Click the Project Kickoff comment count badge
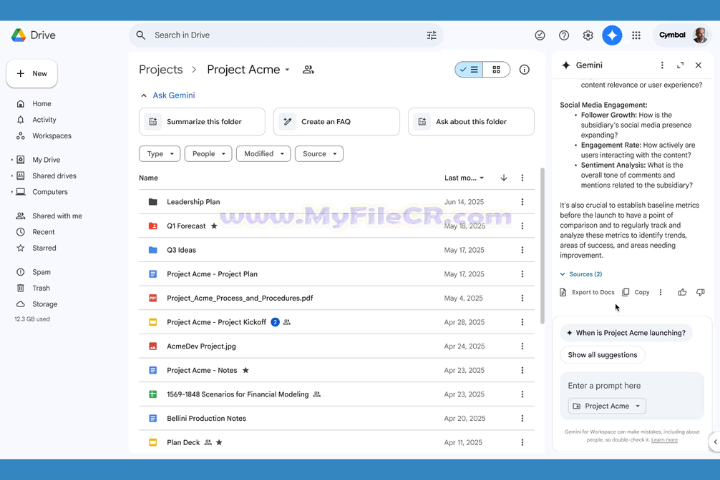Image resolution: width=720 pixels, height=480 pixels. tap(275, 322)
